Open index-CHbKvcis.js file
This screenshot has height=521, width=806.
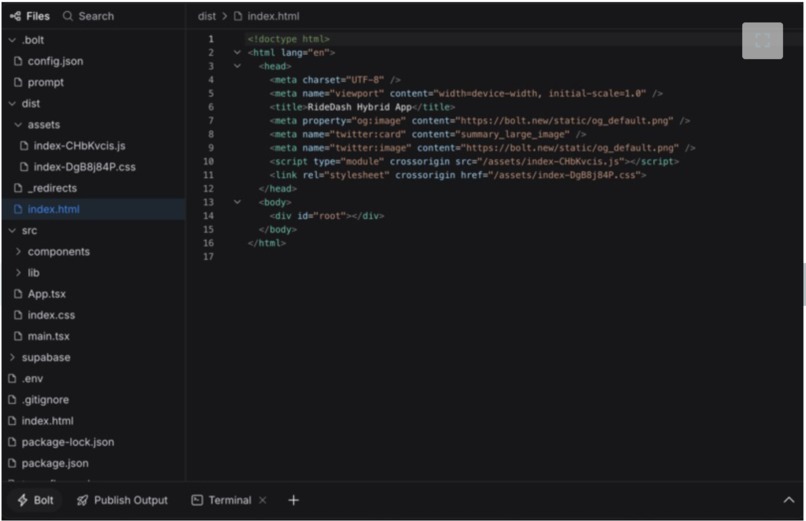coord(79,146)
